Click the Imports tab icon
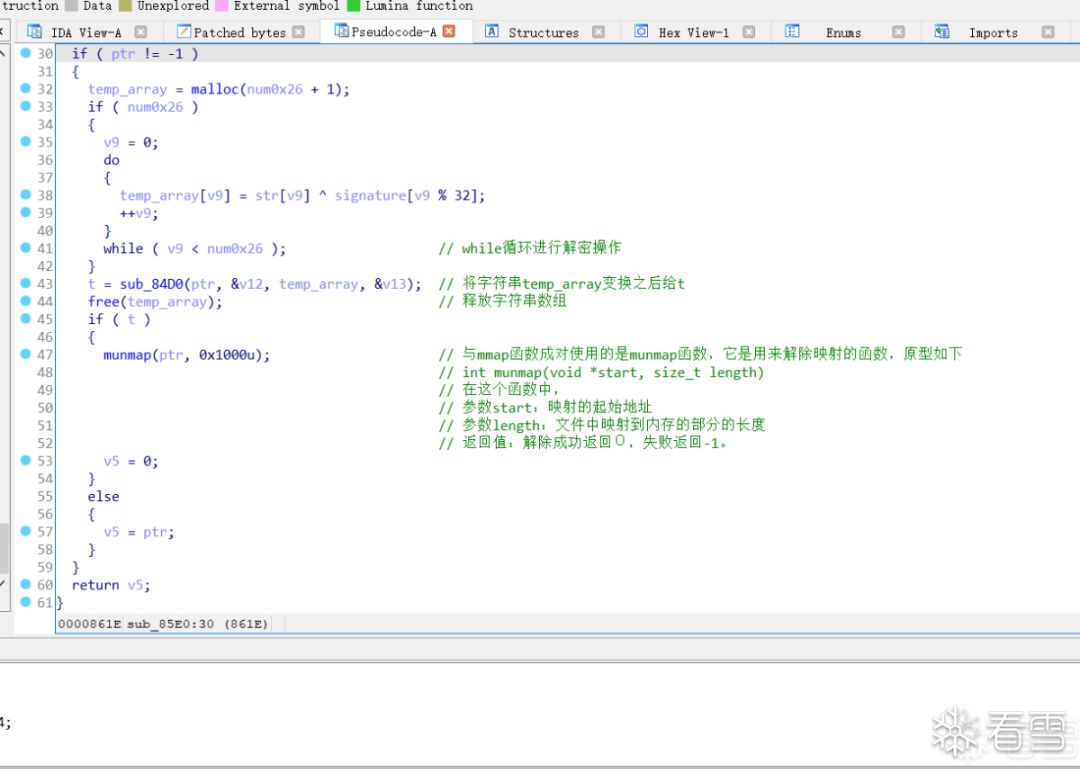The width and height of the screenshot is (1080, 773). point(942,32)
